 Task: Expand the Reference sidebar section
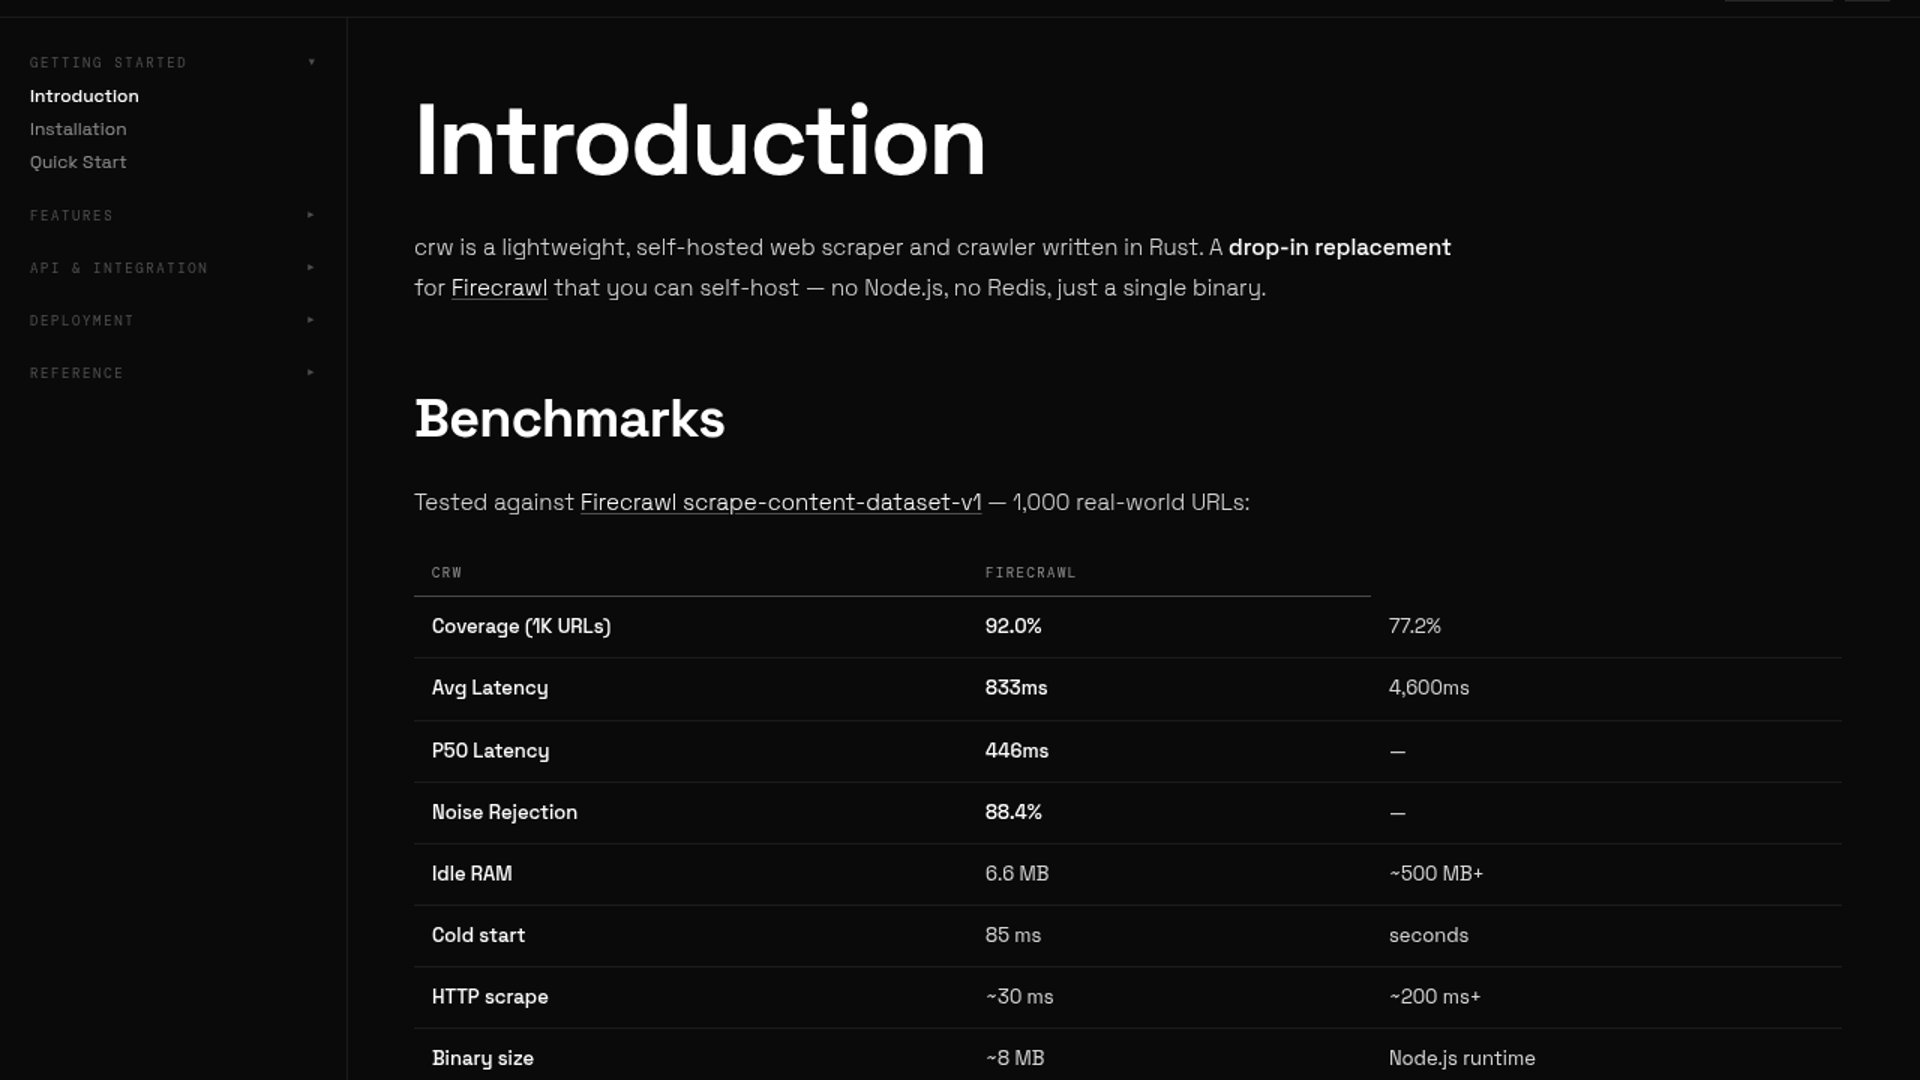click(77, 373)
